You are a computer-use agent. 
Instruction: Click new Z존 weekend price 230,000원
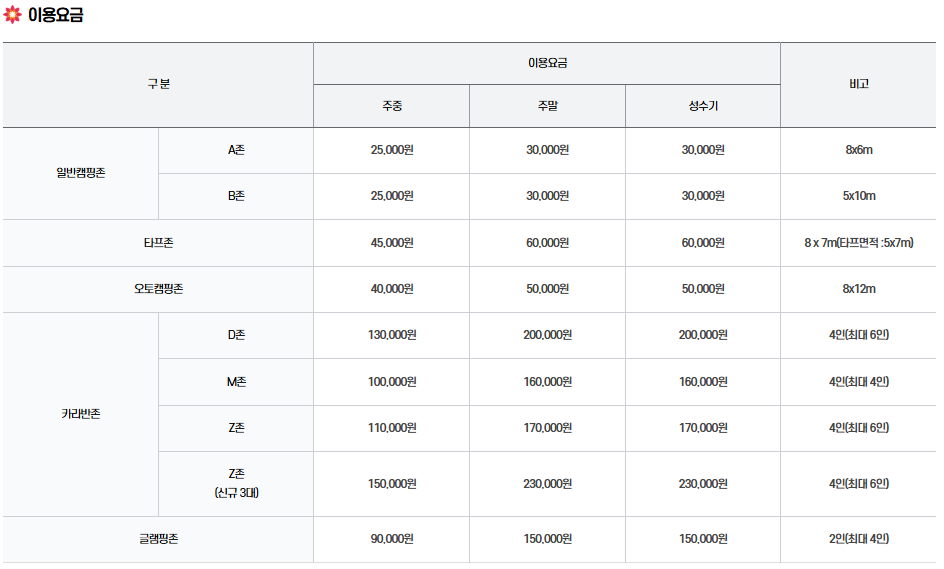click(548, 484)
